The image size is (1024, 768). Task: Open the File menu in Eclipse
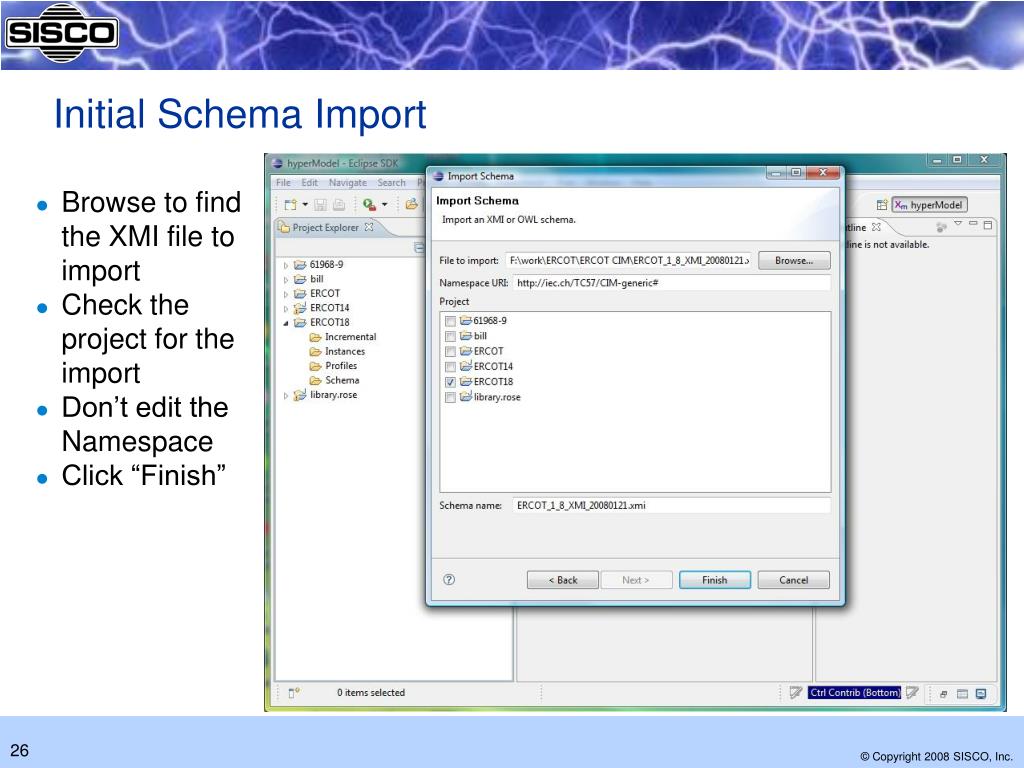(x=283, y=183)
